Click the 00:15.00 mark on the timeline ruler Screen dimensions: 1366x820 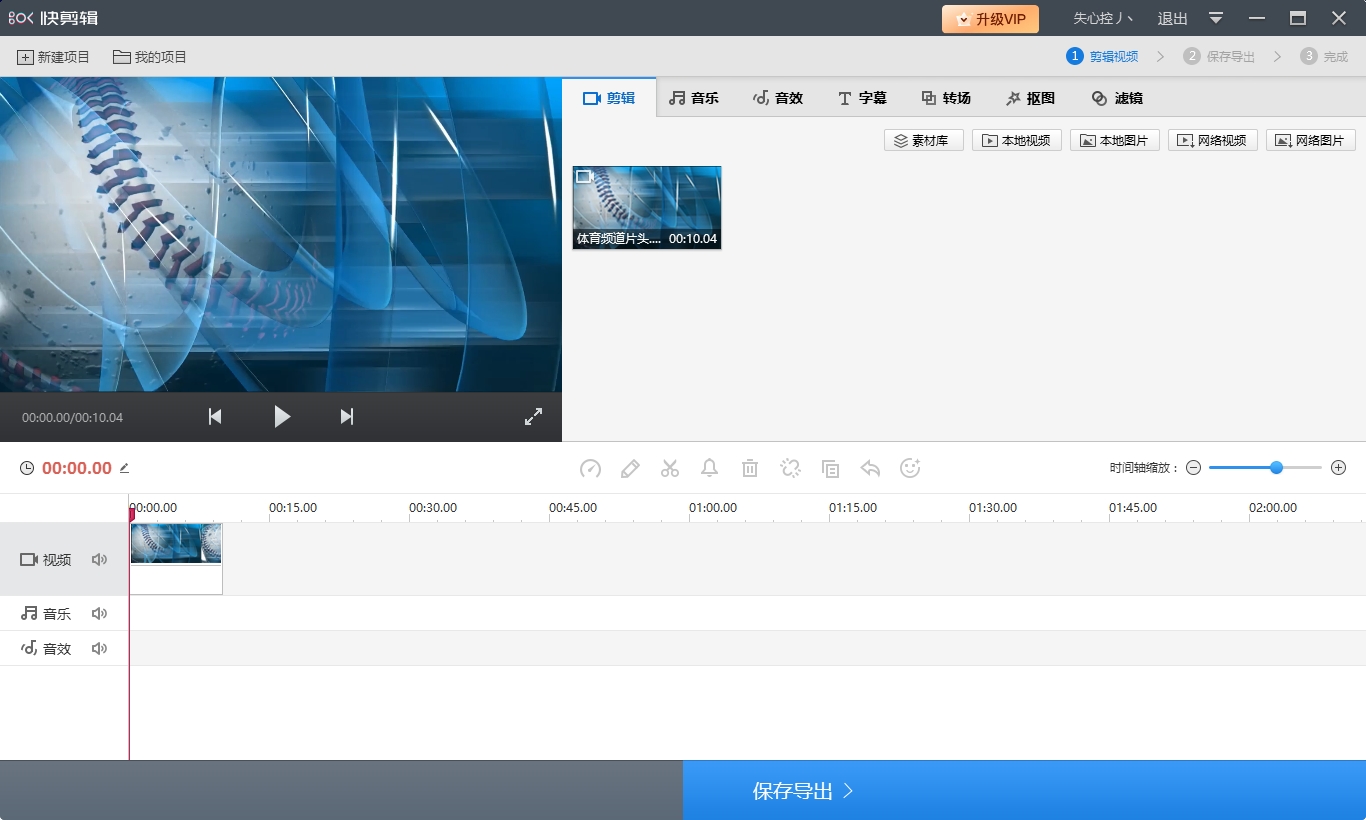(x=293, y=508)
